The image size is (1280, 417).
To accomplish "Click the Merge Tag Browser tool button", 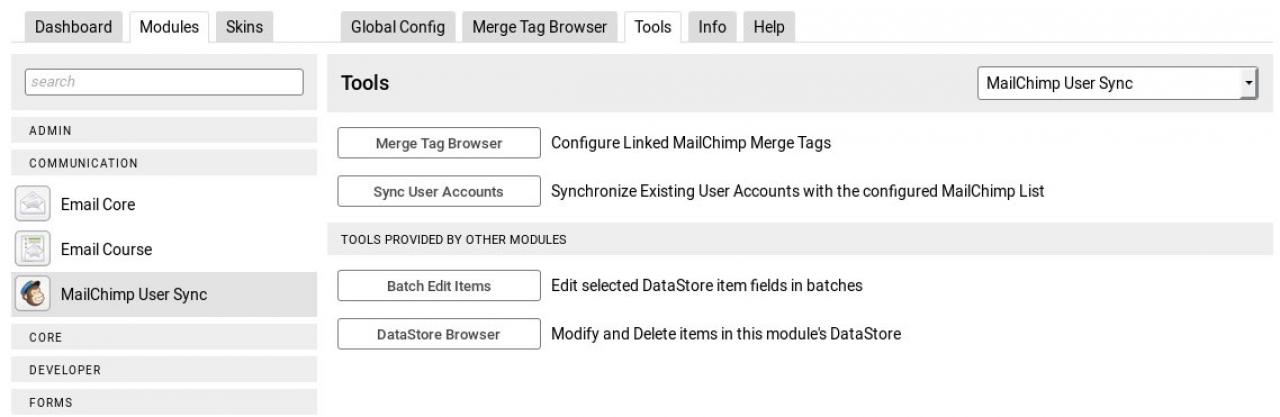I will (439, 143).
